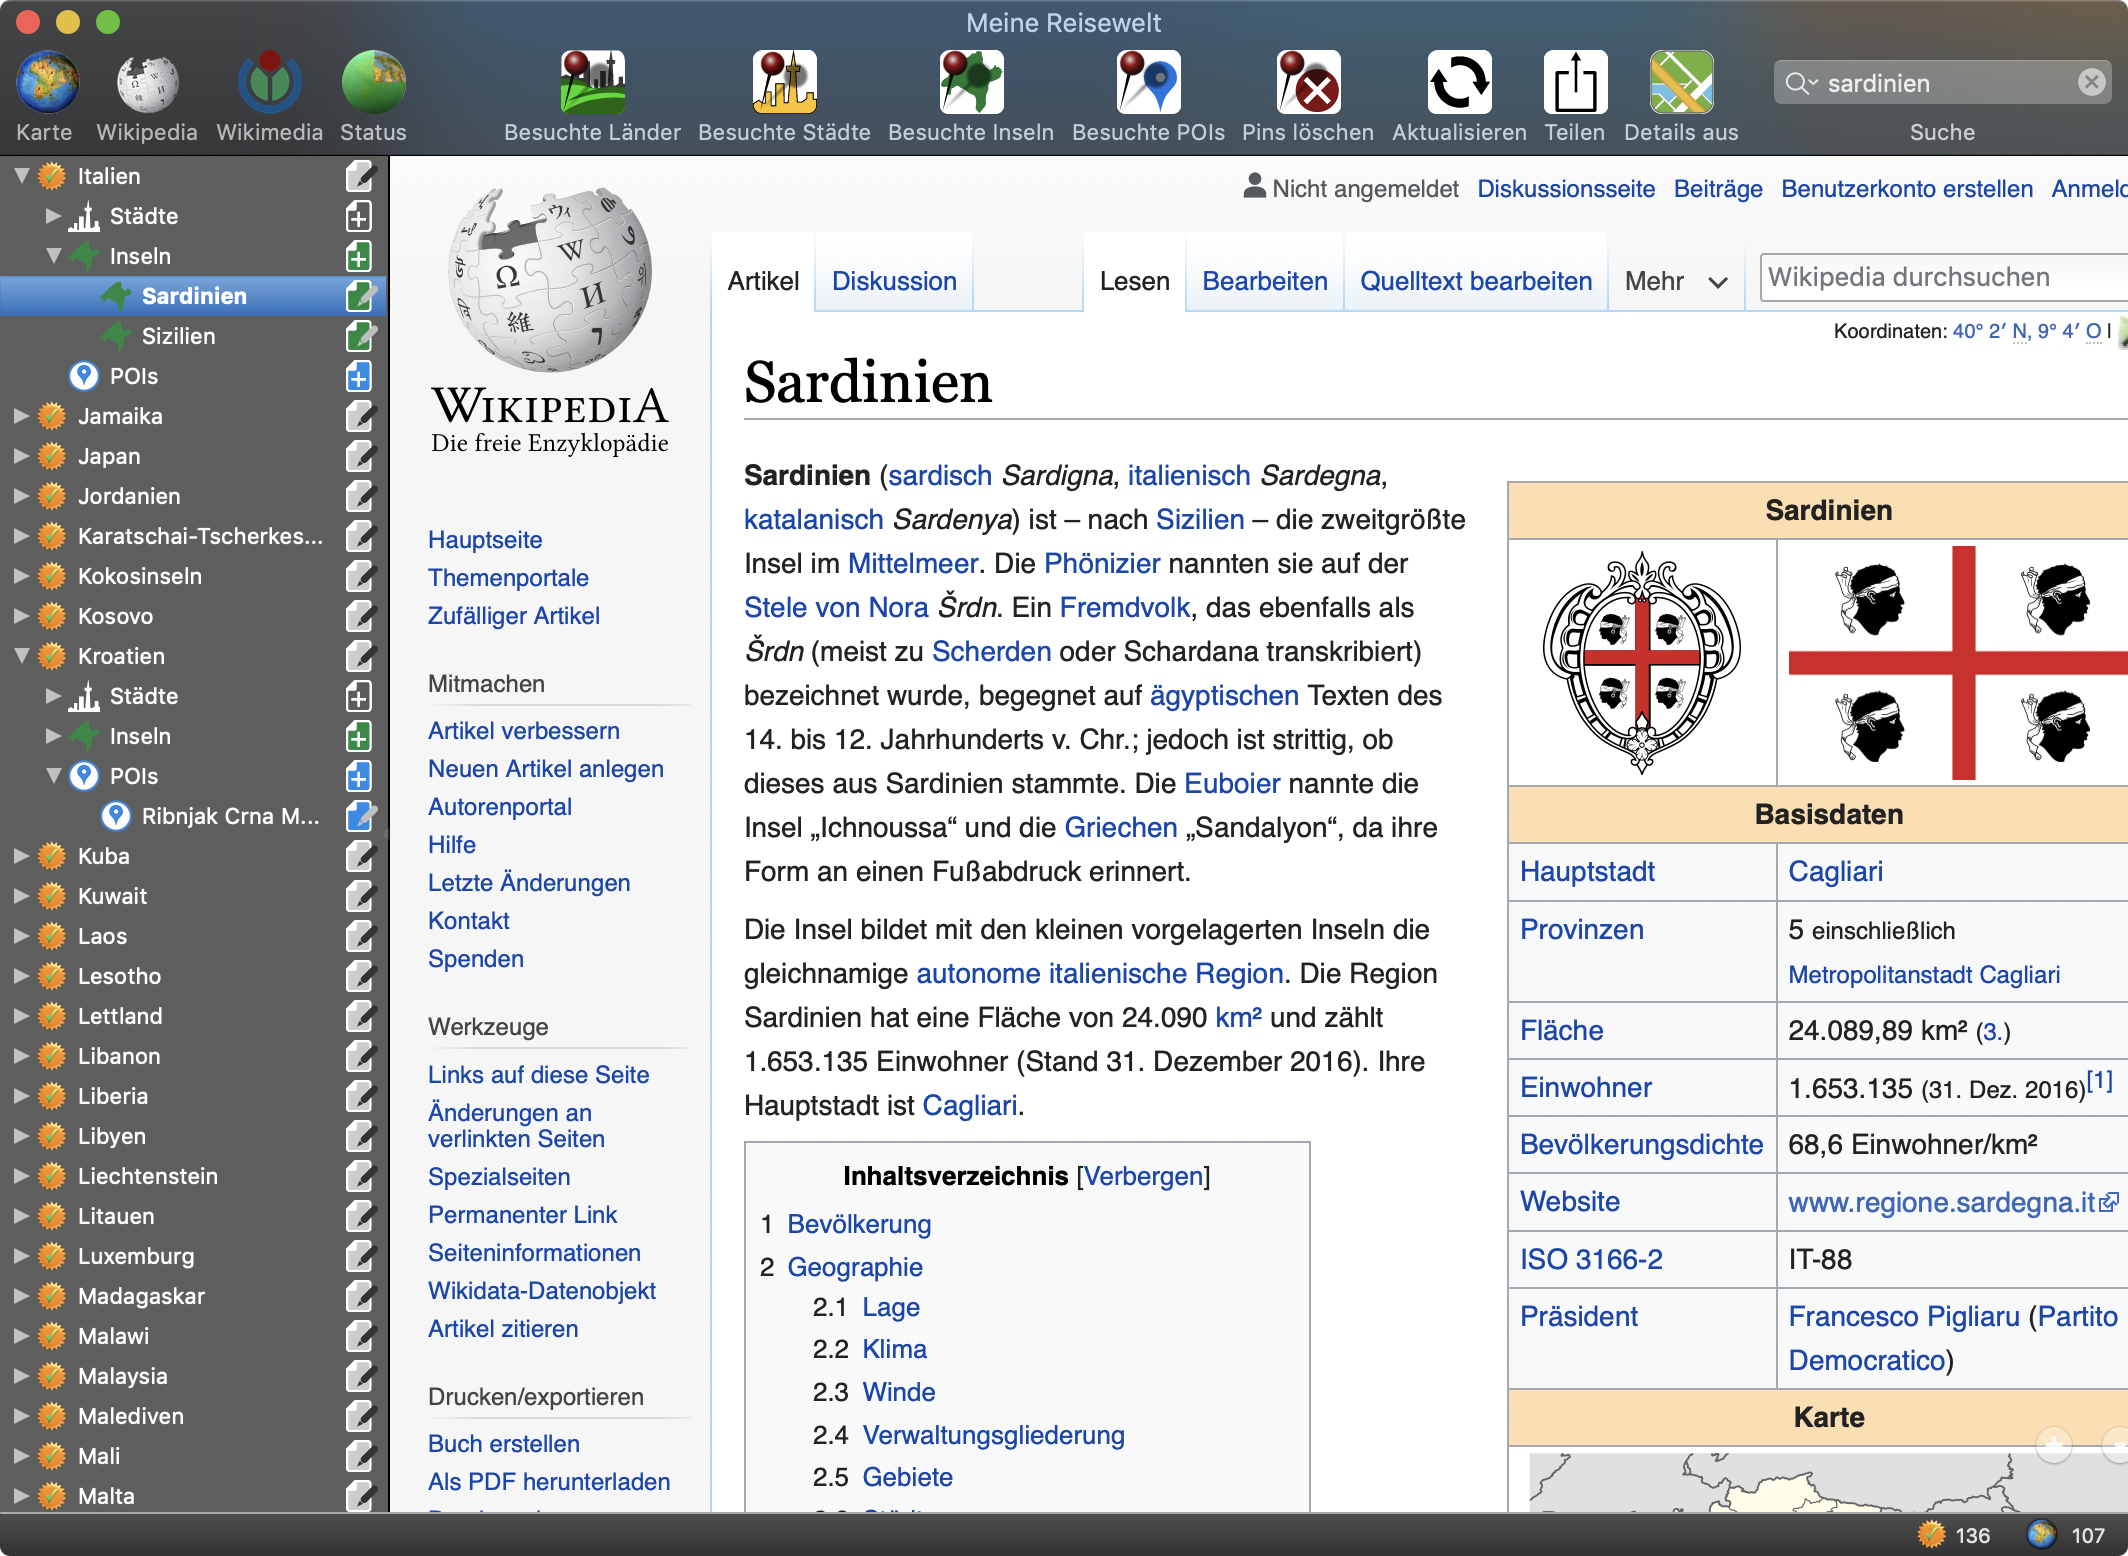Expand Städte under Italien
Viewport: 2128px width, 1556px height.
click(53, 216)
